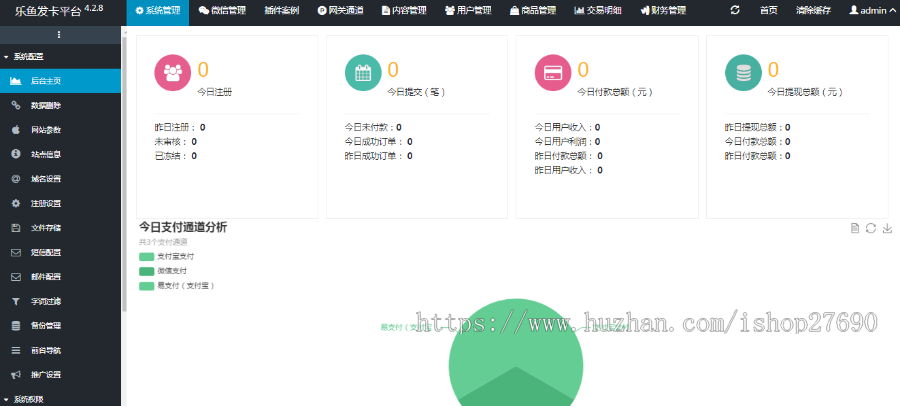Image resolution: width=900 pixels, height=406 pixels.
Task: Save chart as image download icon
Action: (887, 228)
